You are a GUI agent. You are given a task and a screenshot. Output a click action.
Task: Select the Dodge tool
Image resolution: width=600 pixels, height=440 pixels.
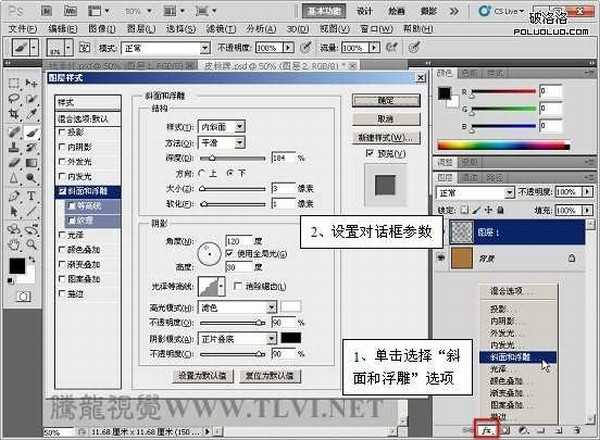tap(31, 178)
